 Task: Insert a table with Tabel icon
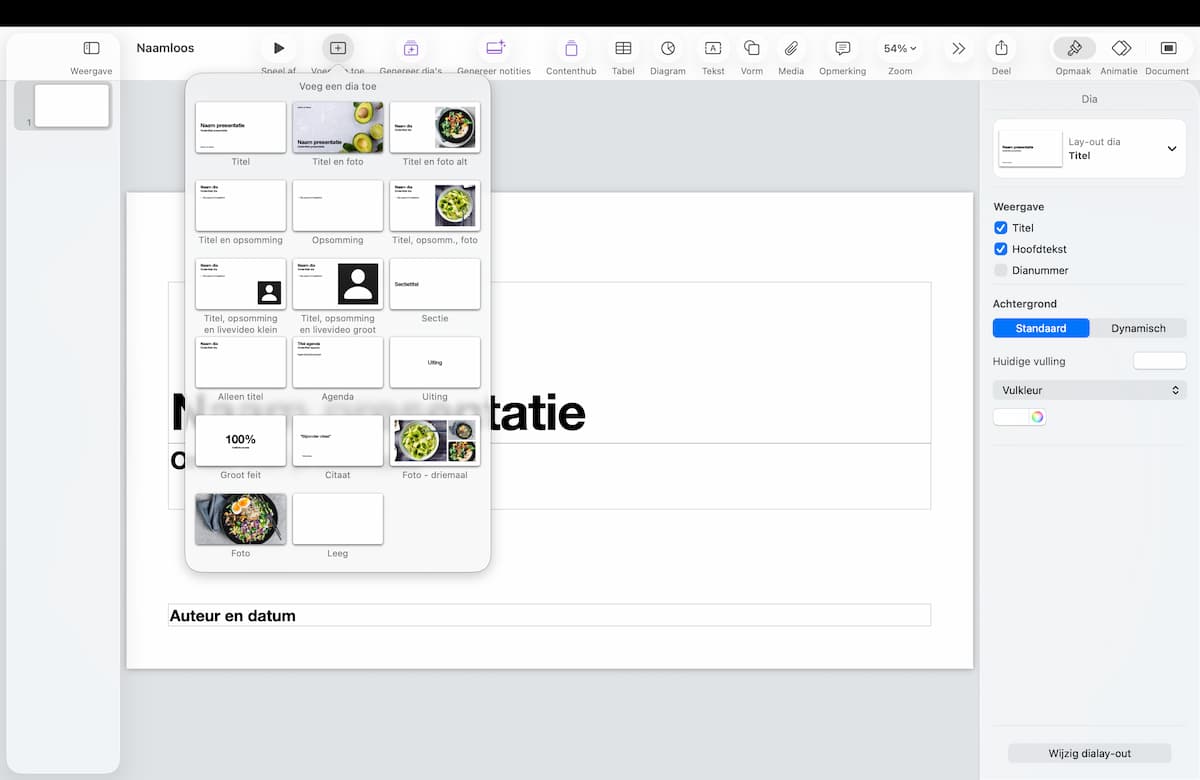623,48
